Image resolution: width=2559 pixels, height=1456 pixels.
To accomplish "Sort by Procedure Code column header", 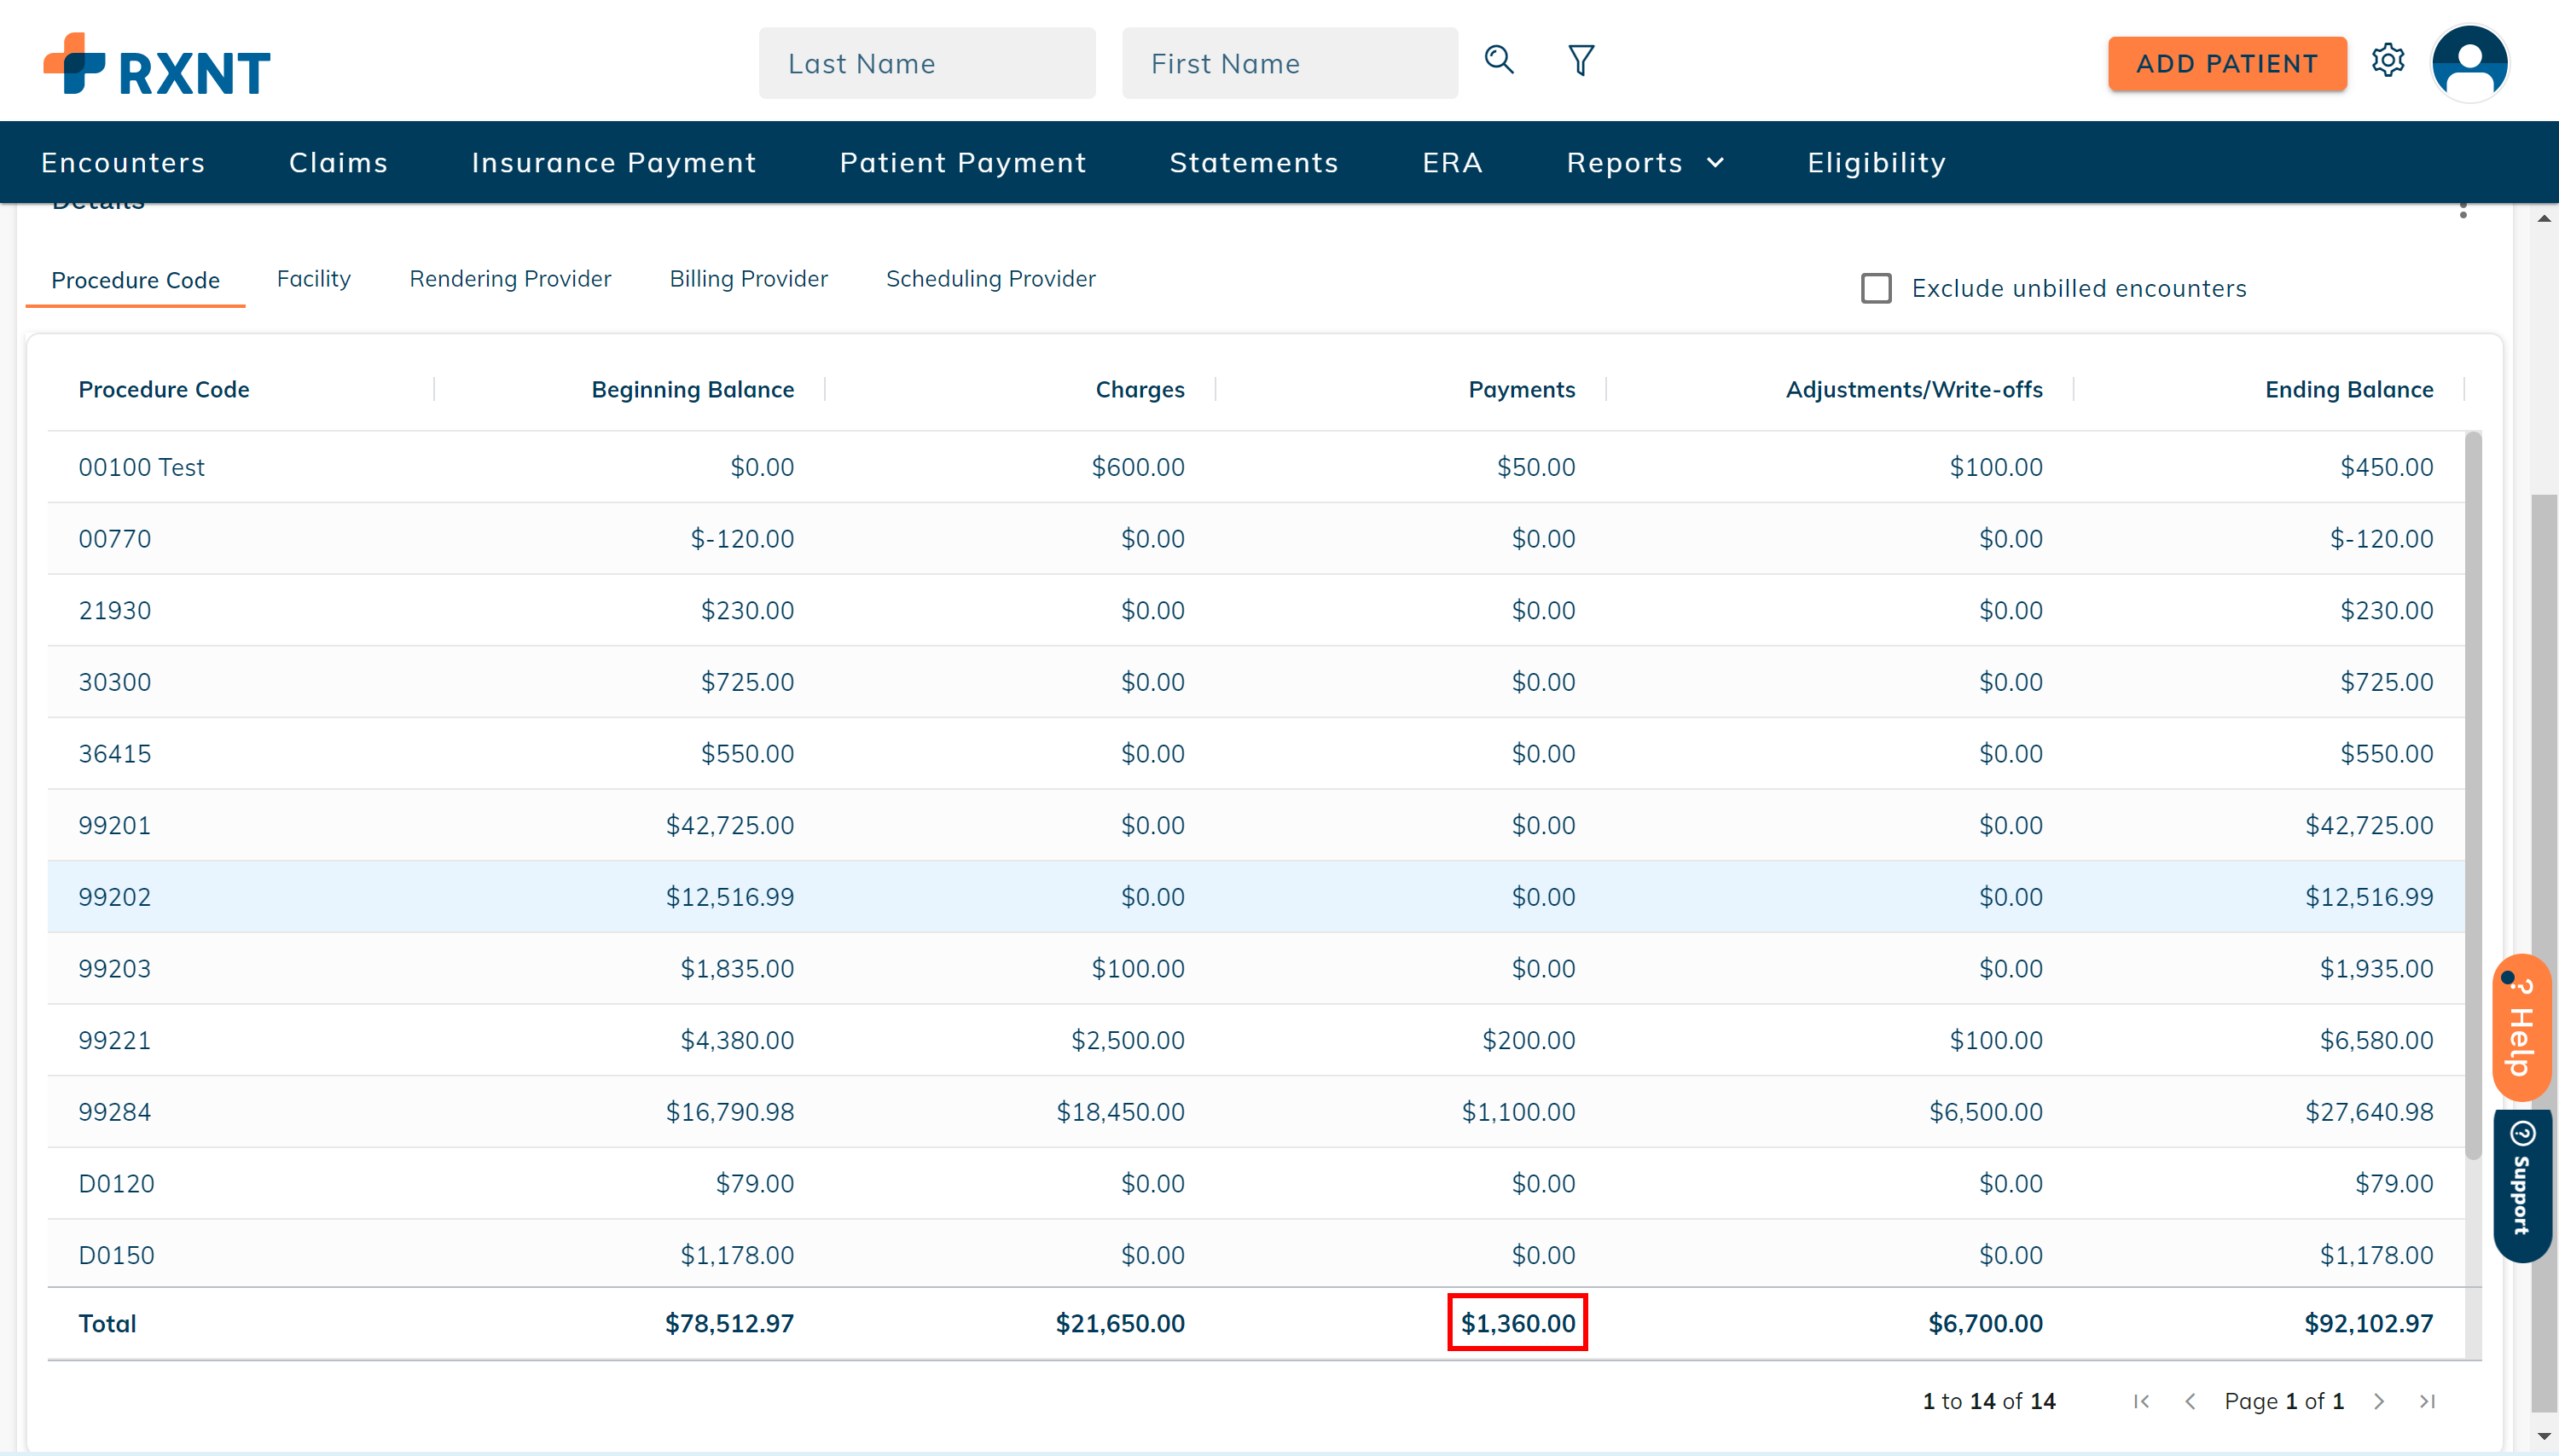I will pyautogui.click(x=164, y=389).
